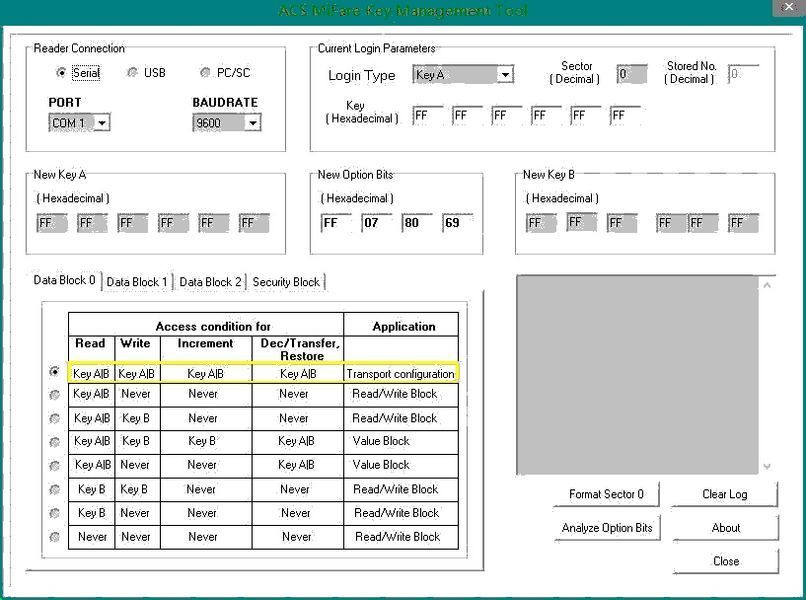Screen dimensions: 806x600
Task: Select the USB connection radio button
Action: [x=133, y=72]
